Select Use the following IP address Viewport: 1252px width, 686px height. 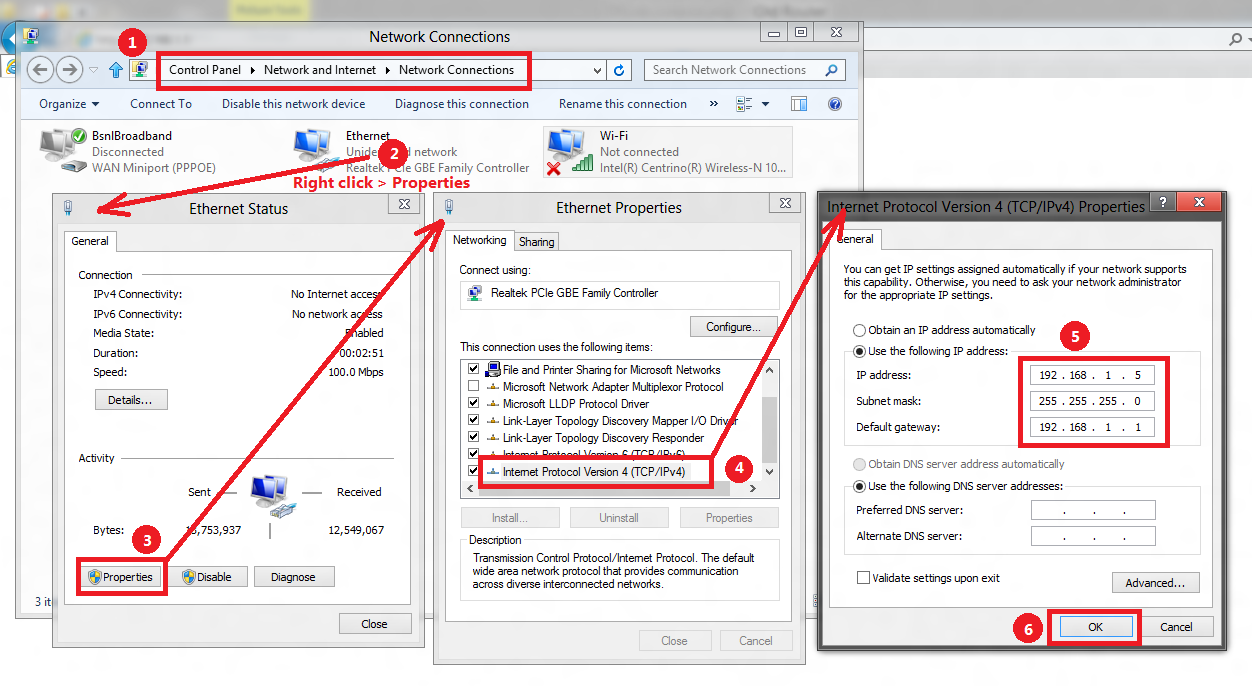point(859,351)
